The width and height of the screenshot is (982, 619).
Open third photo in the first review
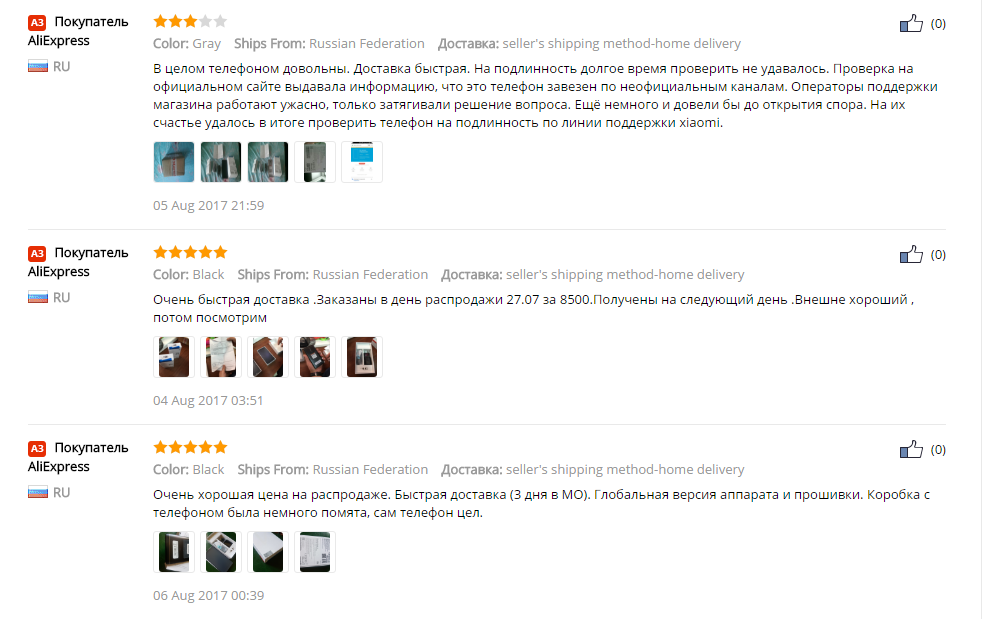(x=268, y=162)
